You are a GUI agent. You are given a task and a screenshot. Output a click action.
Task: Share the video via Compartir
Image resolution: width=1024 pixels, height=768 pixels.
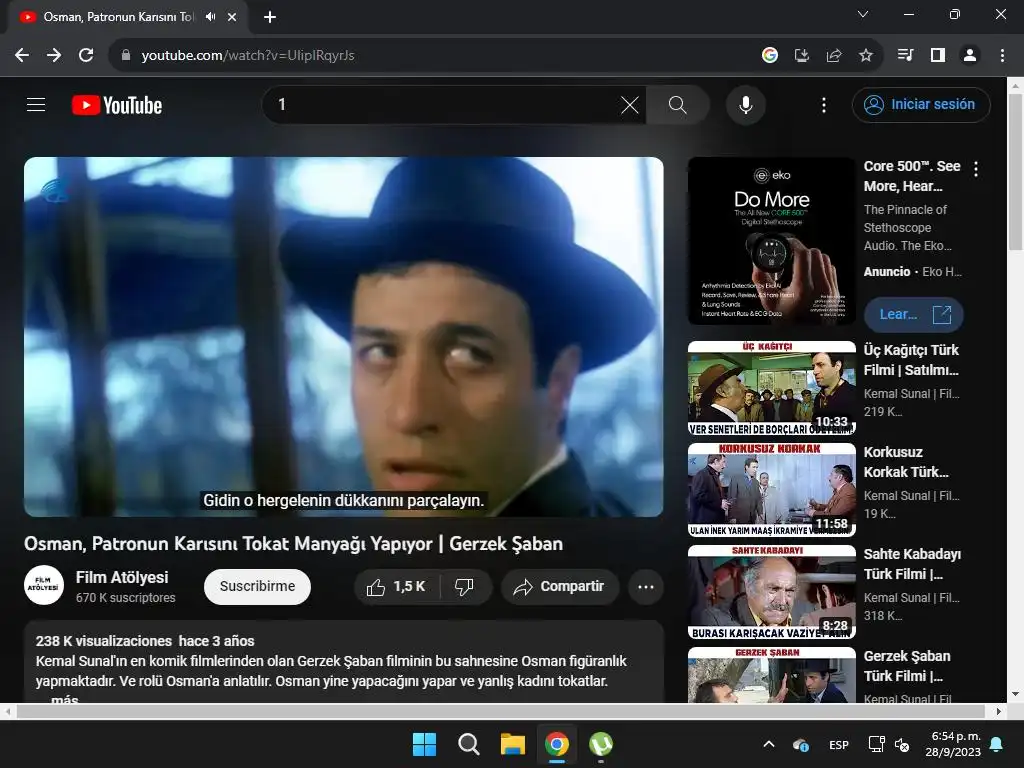559,586
